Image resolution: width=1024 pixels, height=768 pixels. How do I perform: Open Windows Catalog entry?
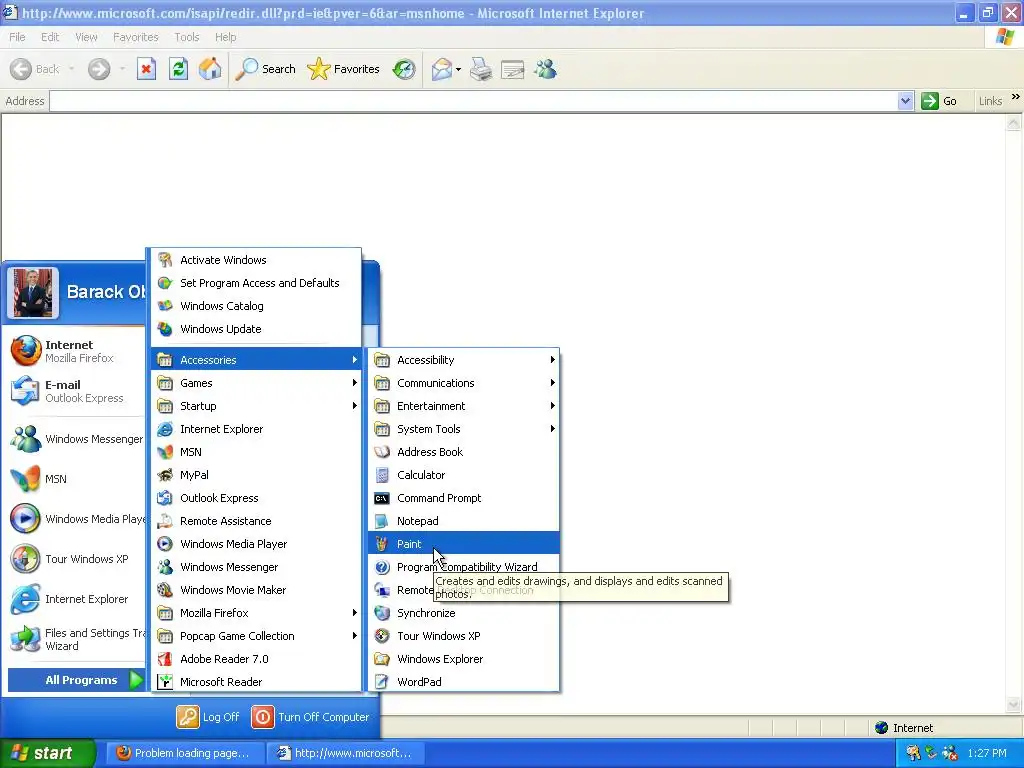point(256,306)
